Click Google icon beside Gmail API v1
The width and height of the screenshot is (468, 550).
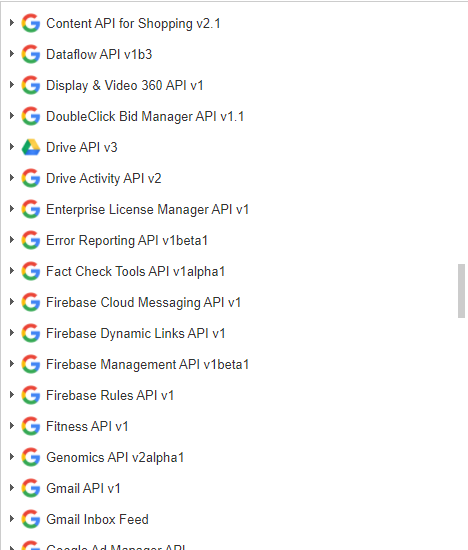coord(31,488)
